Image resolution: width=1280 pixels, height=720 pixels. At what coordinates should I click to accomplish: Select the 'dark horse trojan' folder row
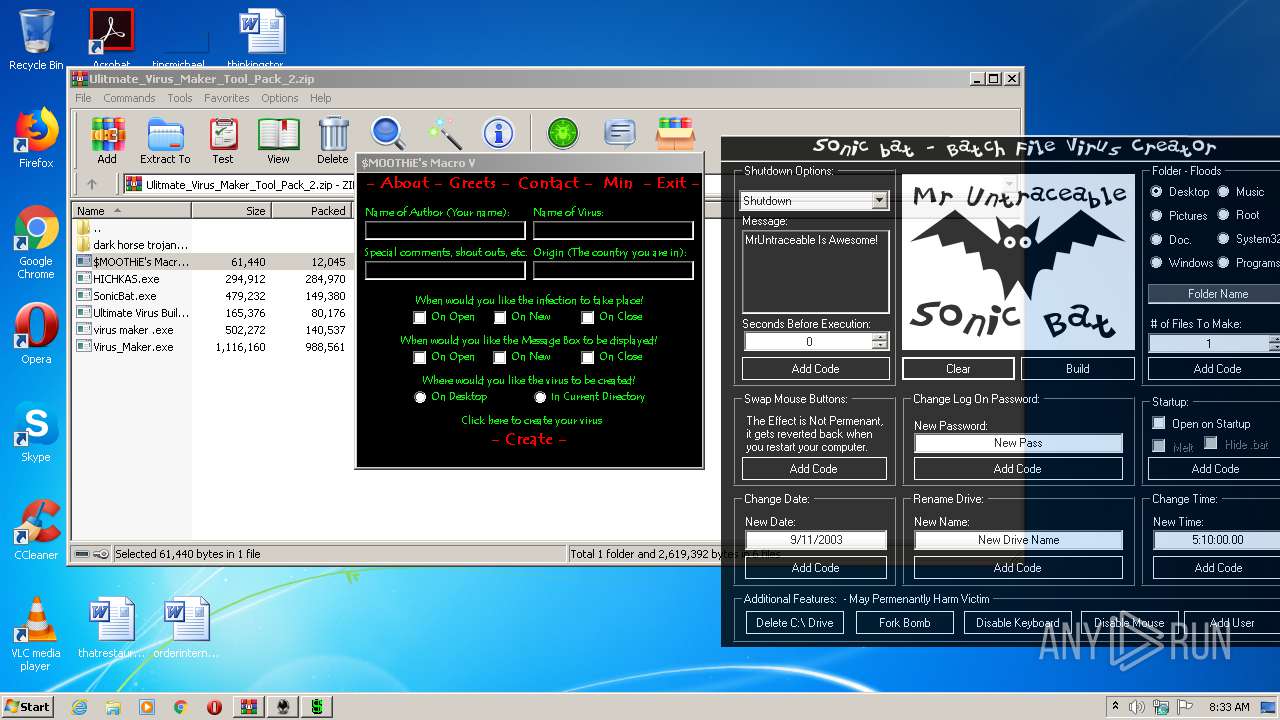tap(211, 244)
